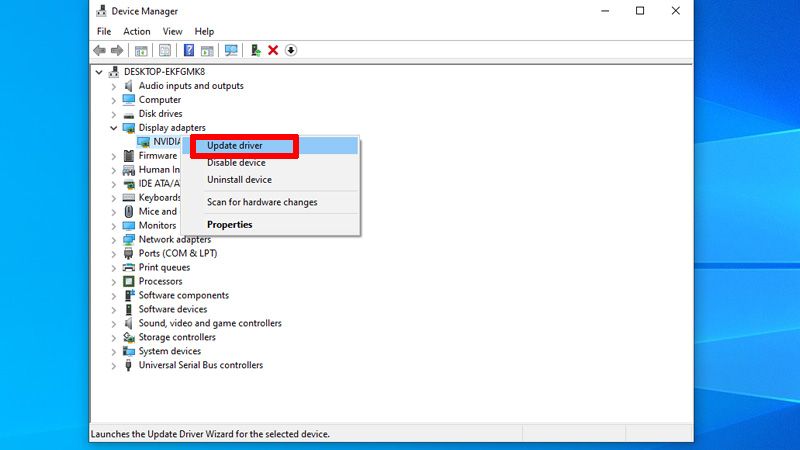This screenshot has height=450, width=800.
Task: Click the Mice category mouse icon
Action: [x=129, y=211]
